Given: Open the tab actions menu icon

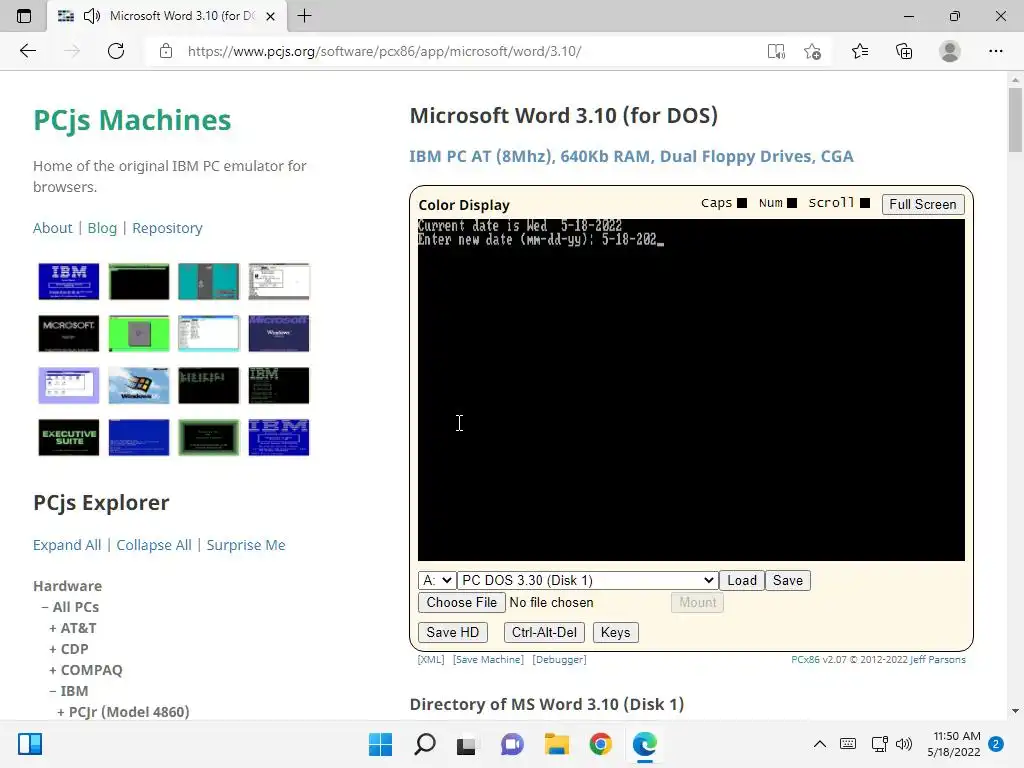Looking at the screenshot, I should [x=24, y=16].
